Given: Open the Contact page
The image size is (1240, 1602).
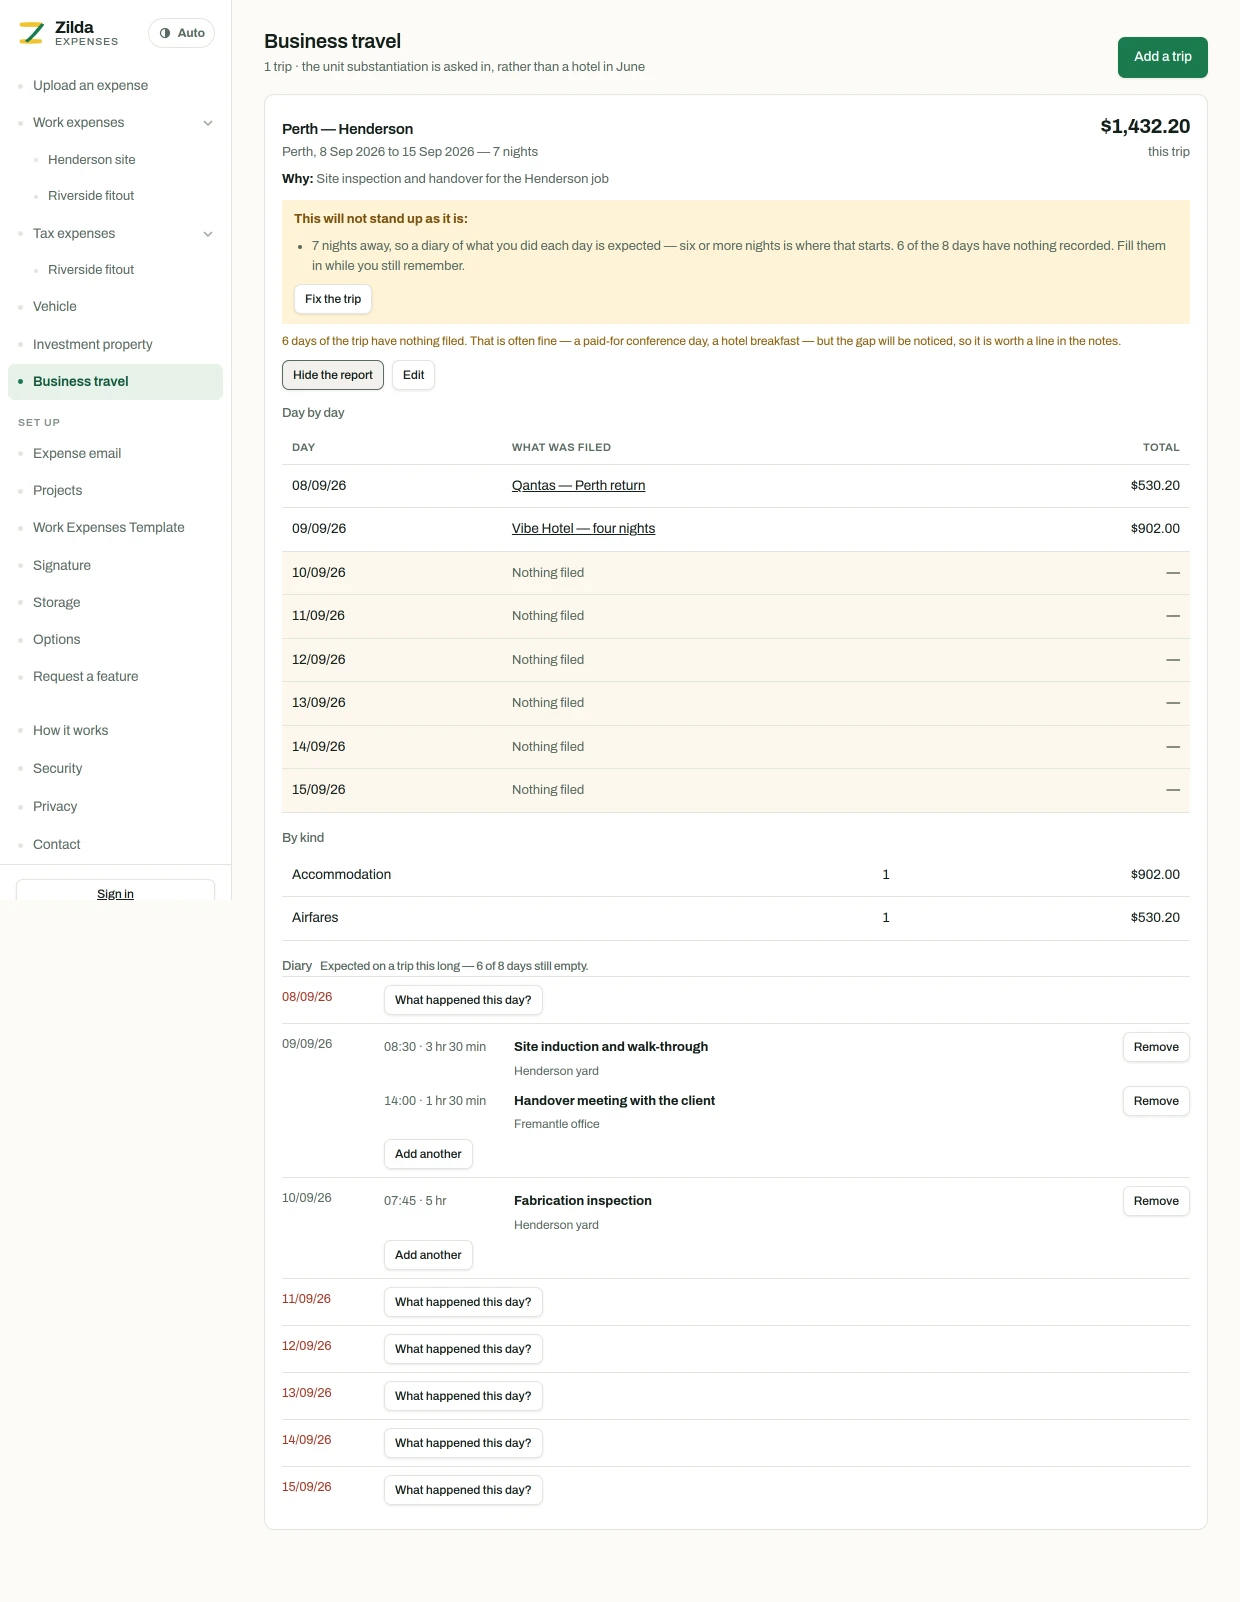Looking at the screenshot, I should (x=115, y=845).
